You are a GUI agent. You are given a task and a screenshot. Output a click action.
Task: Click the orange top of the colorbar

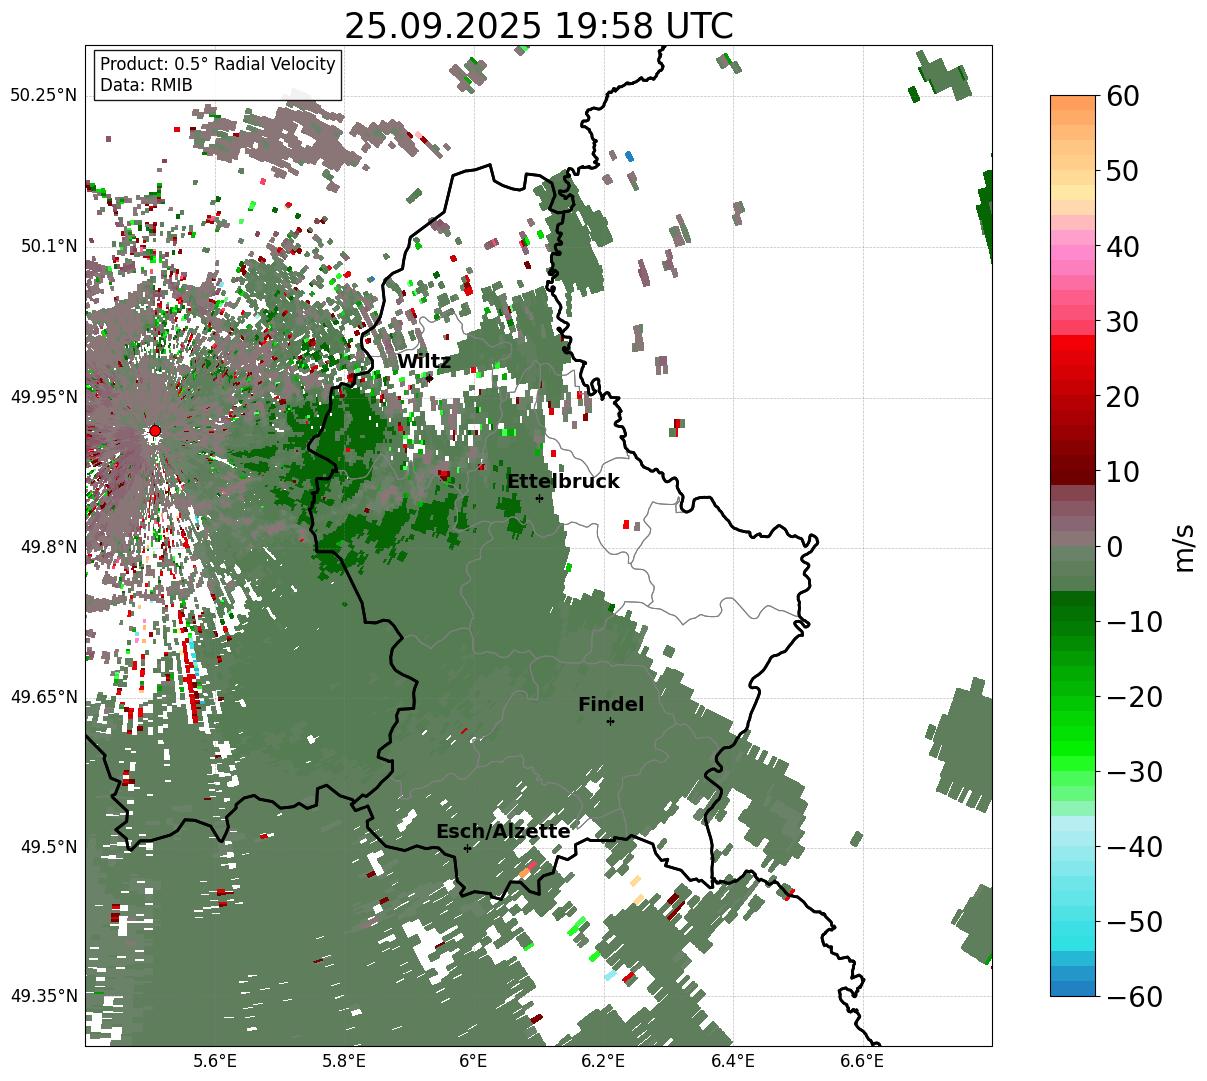point(1073,104)
